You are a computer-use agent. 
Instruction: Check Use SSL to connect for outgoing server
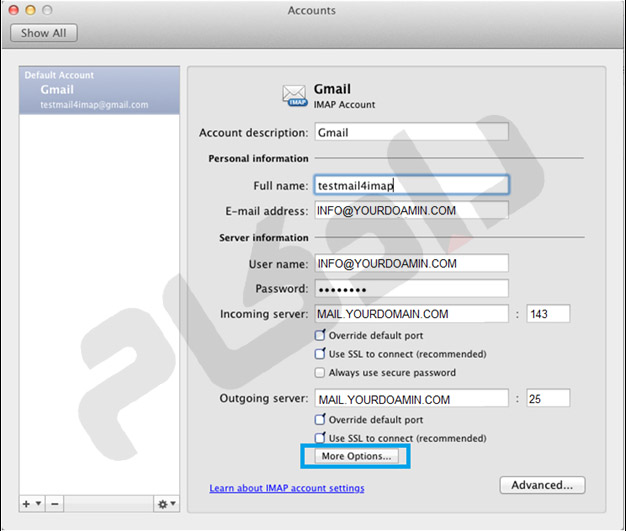click(x=320, y=438)
